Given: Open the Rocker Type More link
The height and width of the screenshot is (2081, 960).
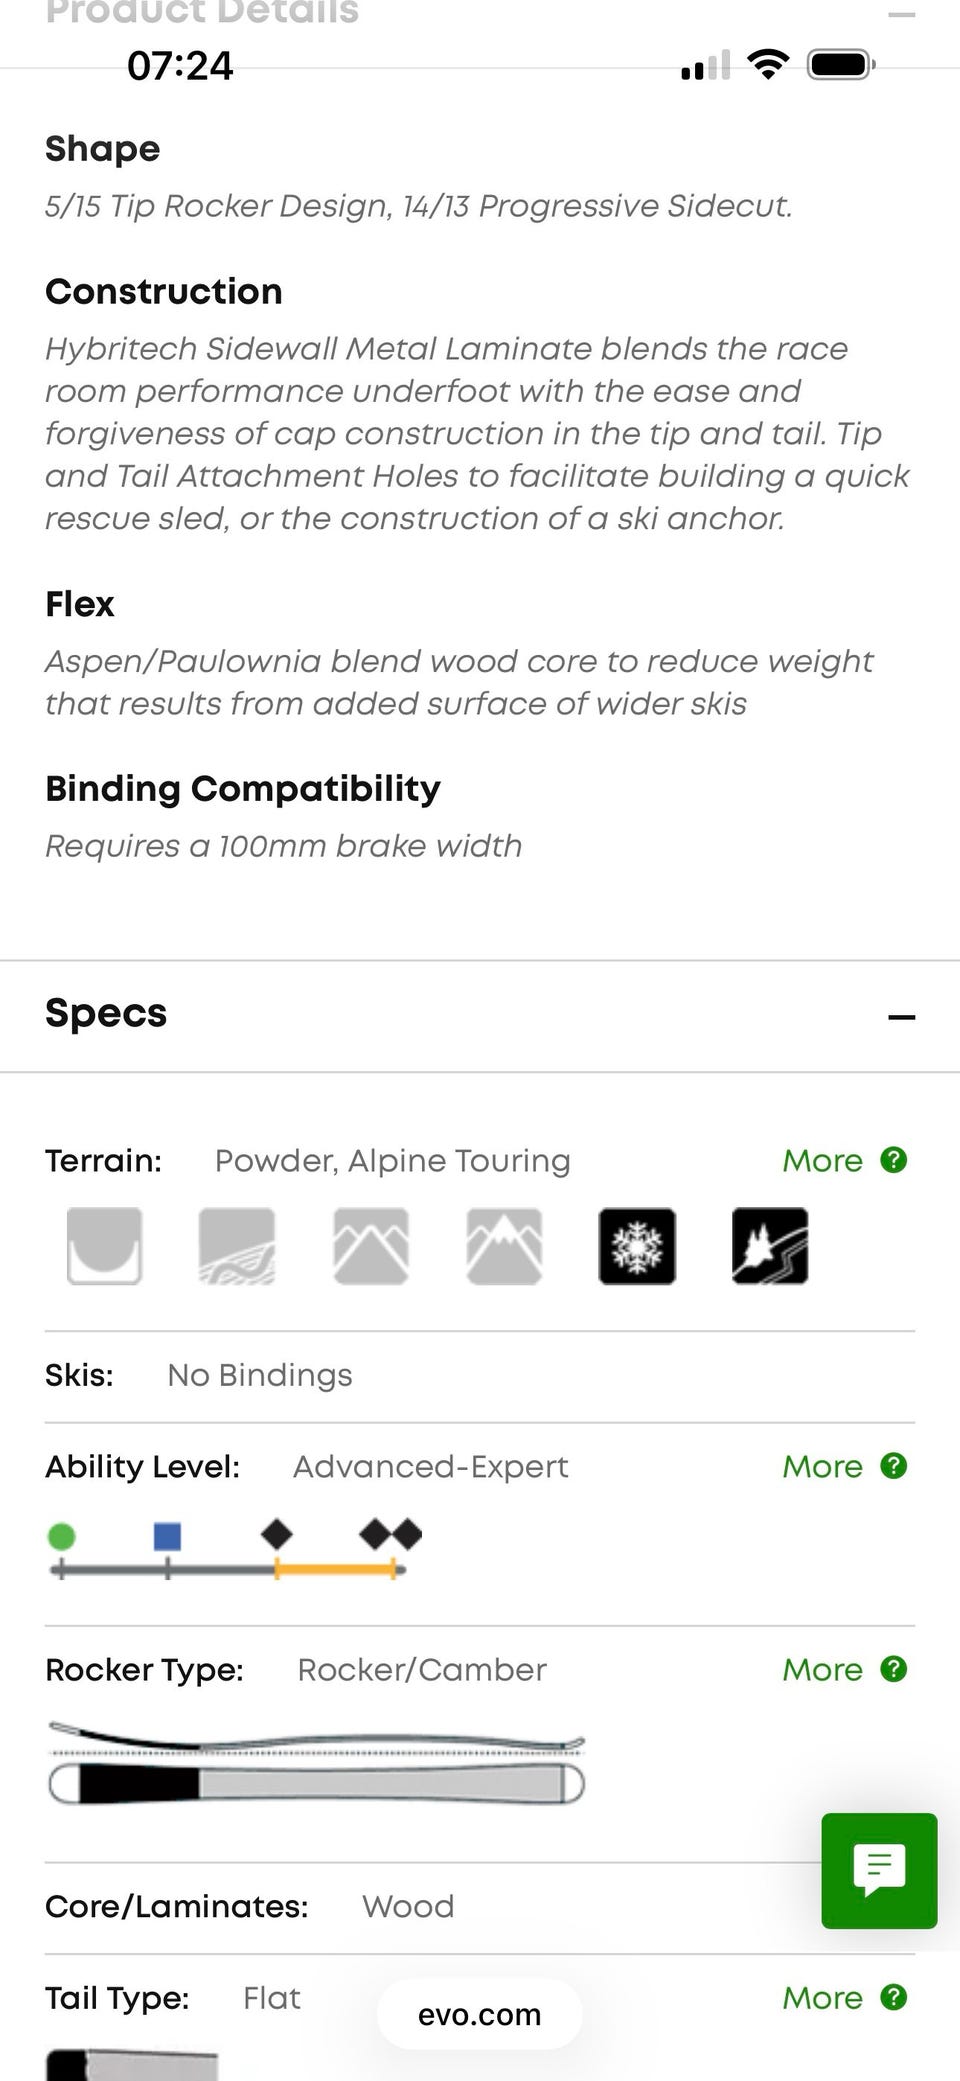Looking at the screenshot, I should click(x=822, y=1669).
